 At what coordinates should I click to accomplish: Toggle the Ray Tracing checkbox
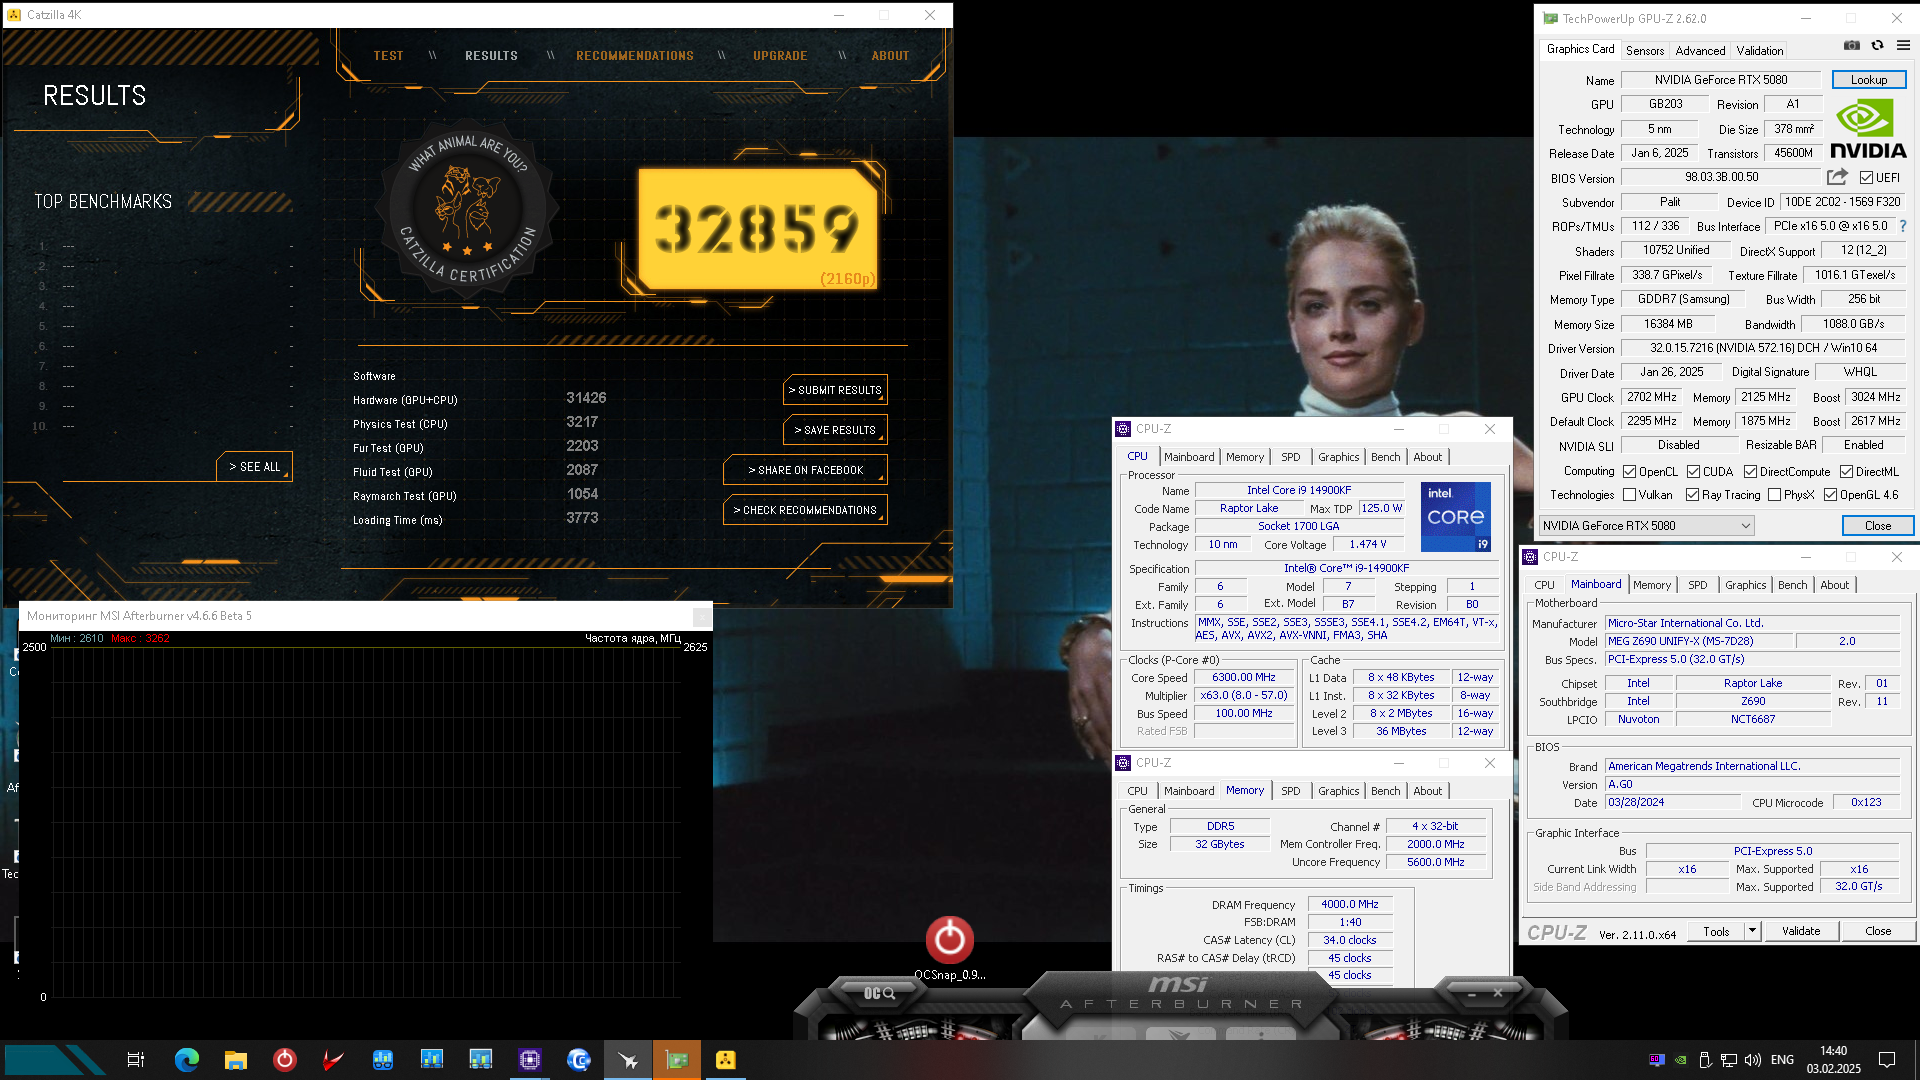[1692, 495]
